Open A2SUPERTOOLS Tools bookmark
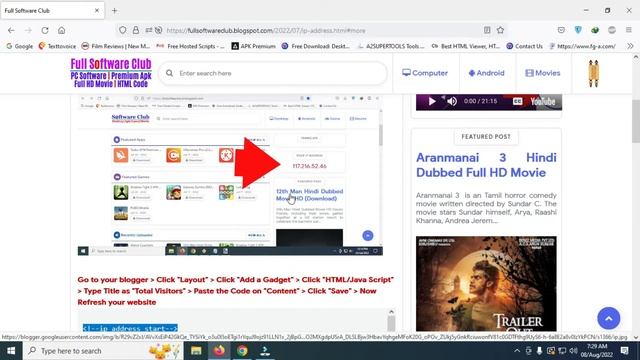Screen dimensions: 640x360 [x=391, y=46]
